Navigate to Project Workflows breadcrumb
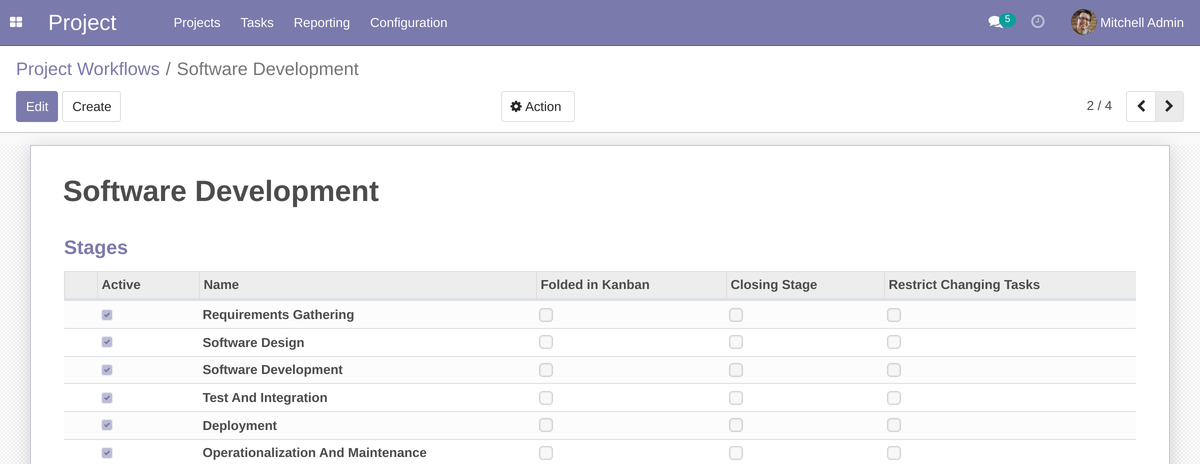Screen dimensions: 1200x464 (x=88, y=69)
